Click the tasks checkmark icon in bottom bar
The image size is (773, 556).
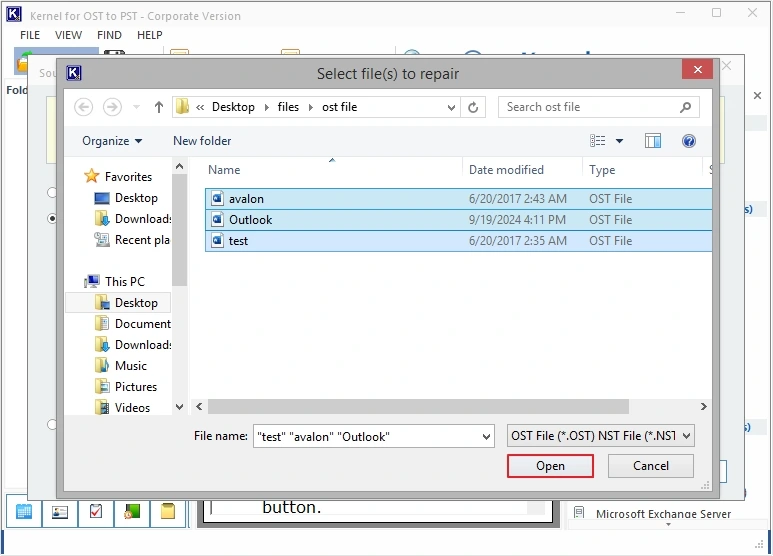(x=96, y=512)
